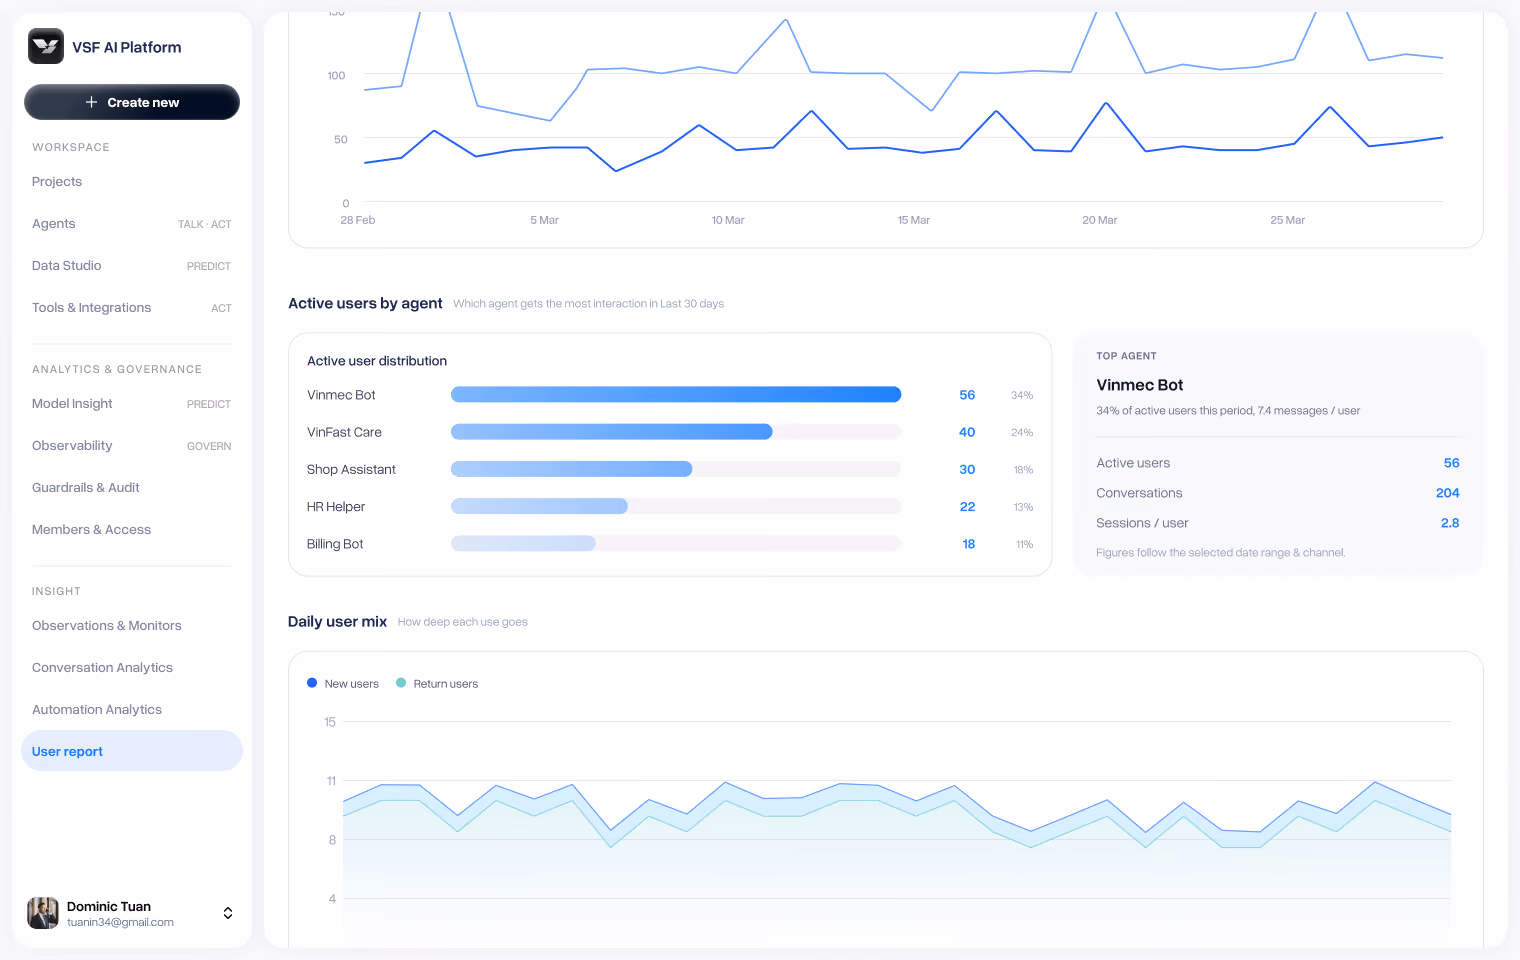Viewport: 1520px width, 960px height.
Task: Open Observations & Monitors
Action: pyautogui.click(x=132, y=626)
